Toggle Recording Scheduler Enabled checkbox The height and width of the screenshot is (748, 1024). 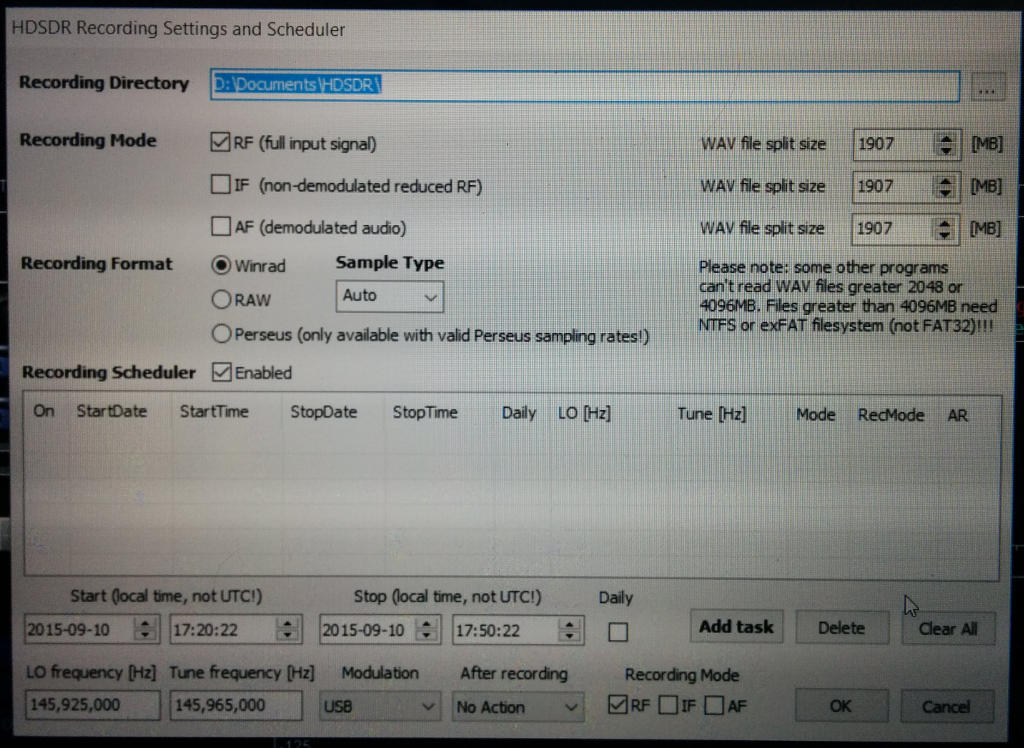[221, 372]
